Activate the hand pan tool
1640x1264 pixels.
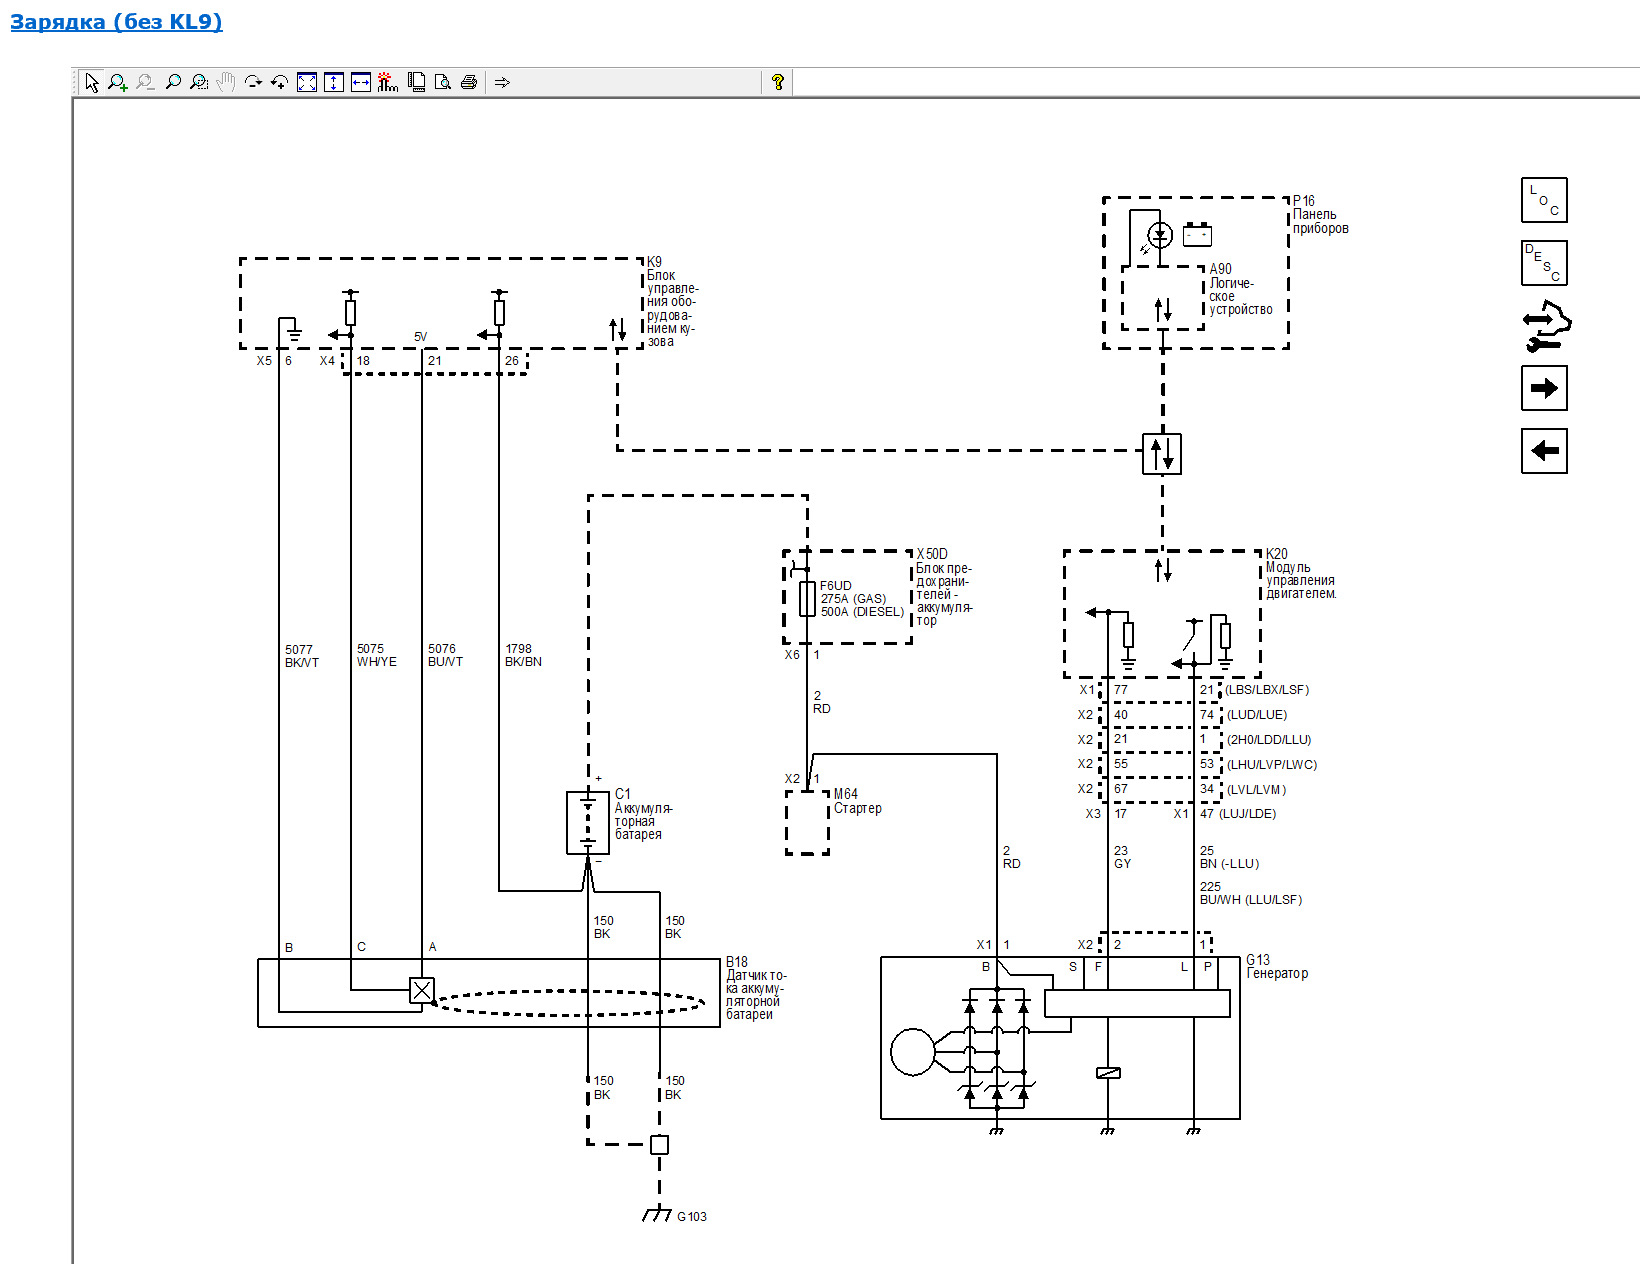point(226,82)
